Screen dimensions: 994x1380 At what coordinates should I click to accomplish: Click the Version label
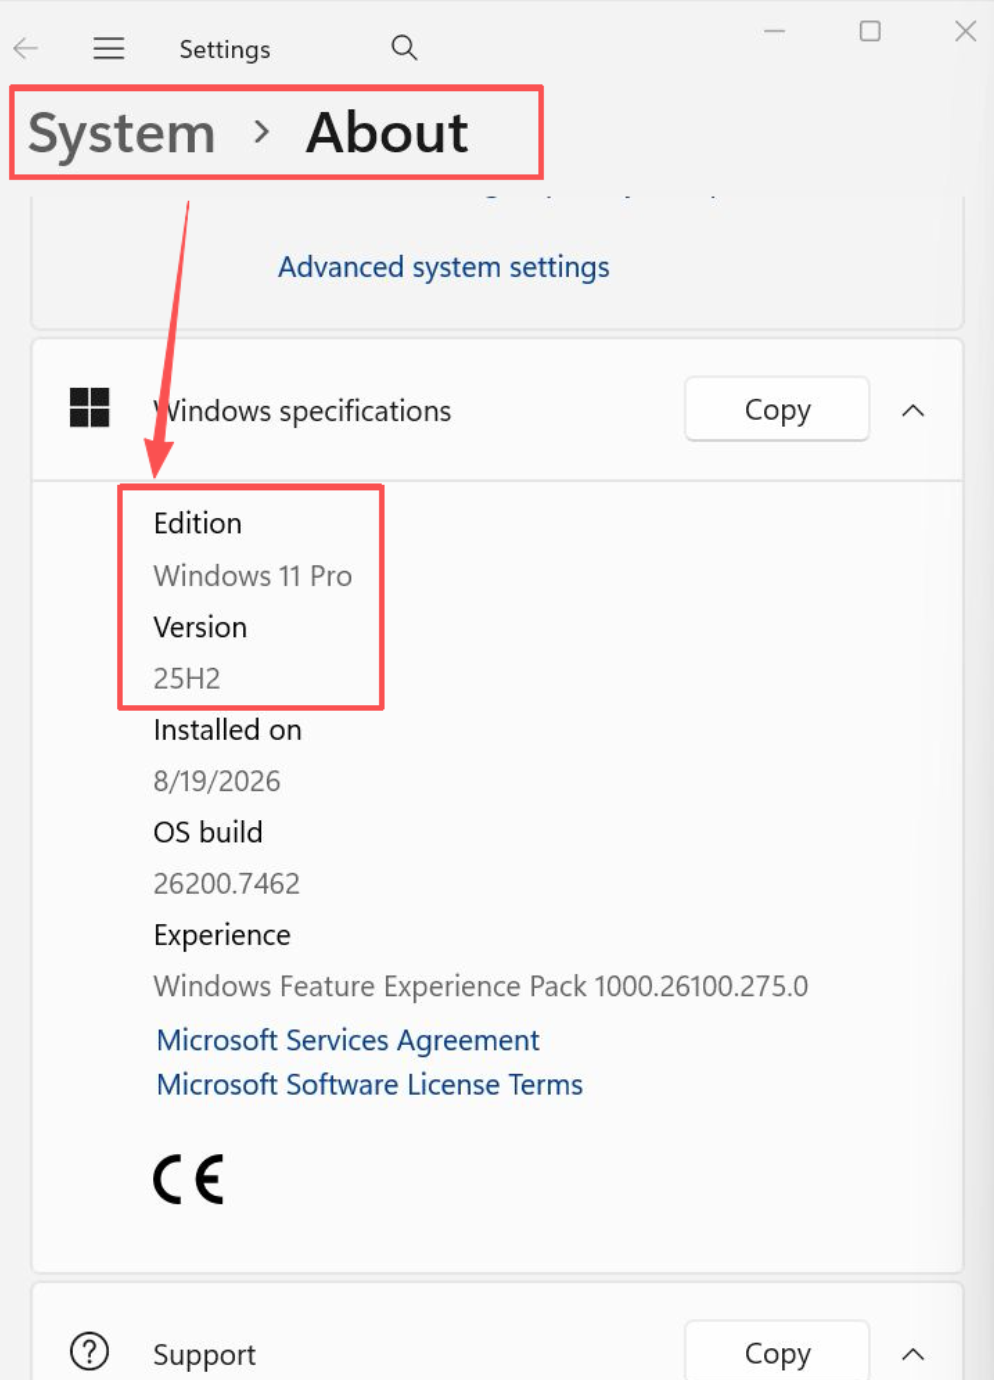[x=200, y=627]
